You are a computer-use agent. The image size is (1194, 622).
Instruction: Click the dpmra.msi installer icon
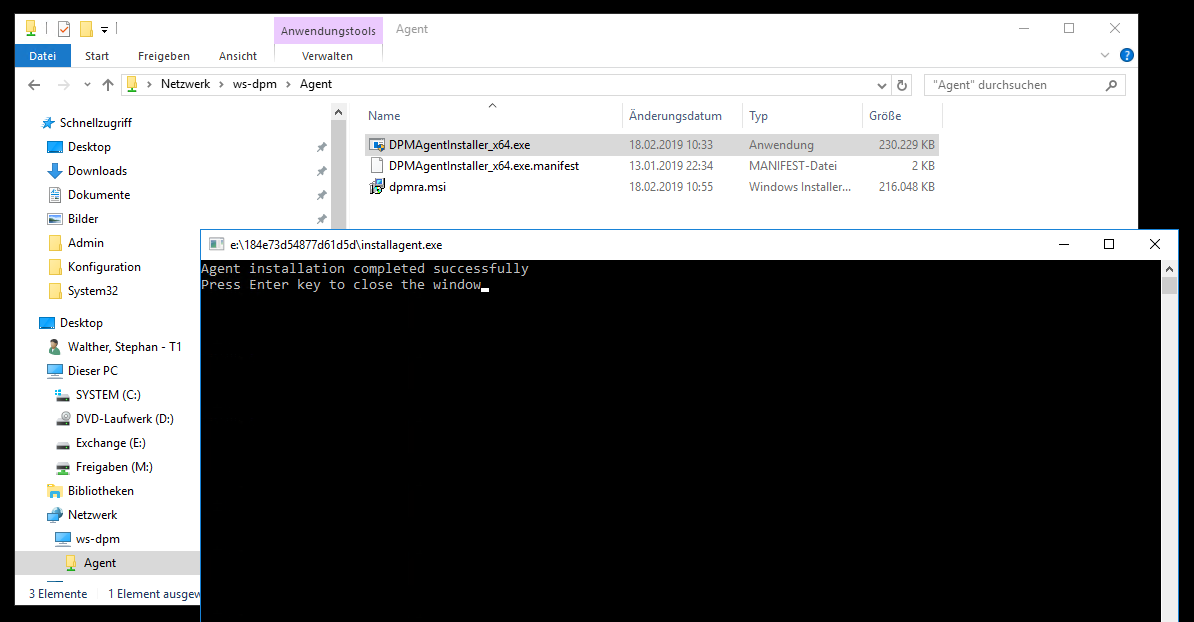pos(376,187)
